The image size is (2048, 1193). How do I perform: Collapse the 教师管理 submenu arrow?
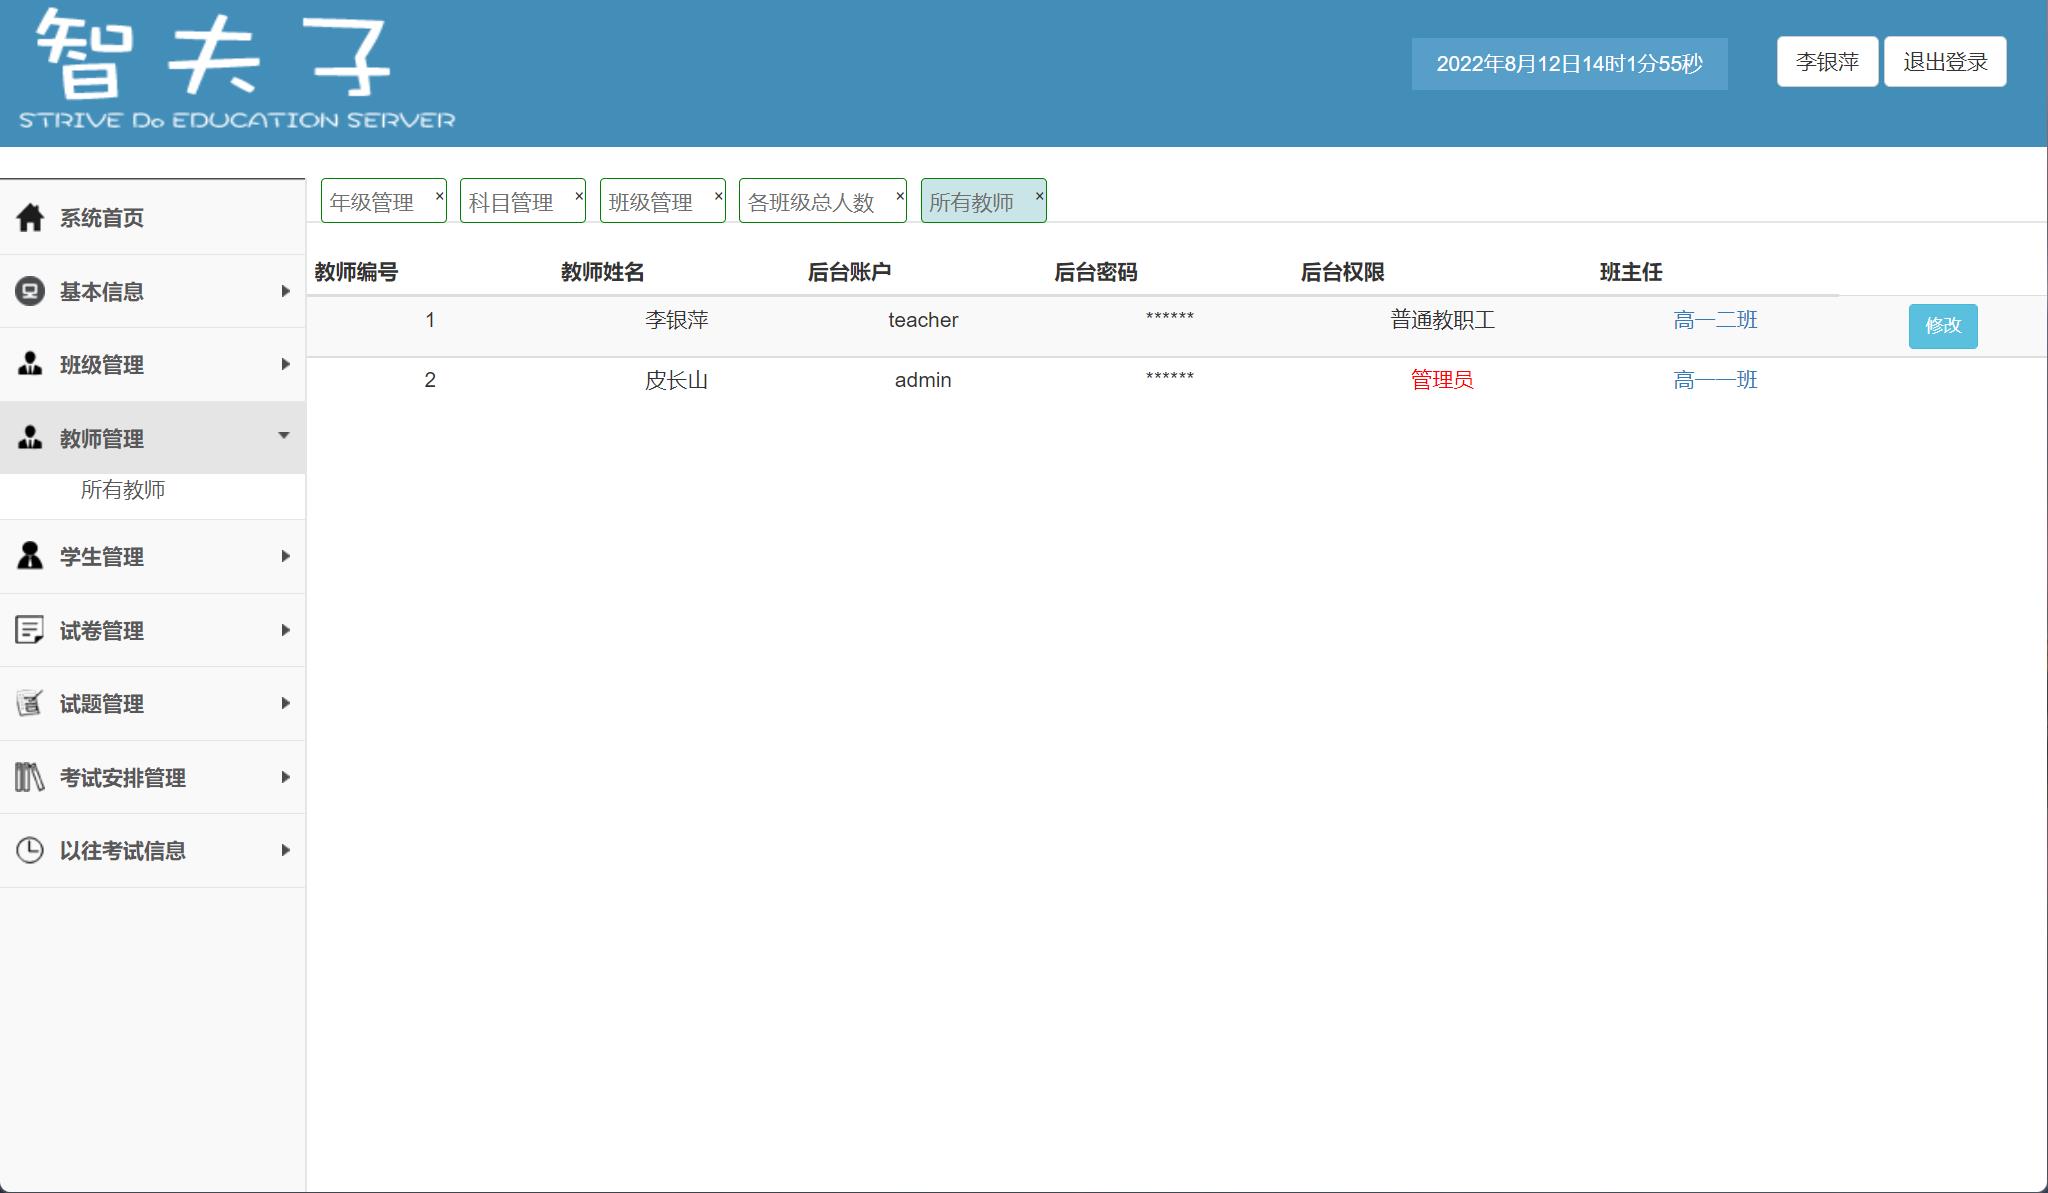pyautogui.click(x=286, y=437)
